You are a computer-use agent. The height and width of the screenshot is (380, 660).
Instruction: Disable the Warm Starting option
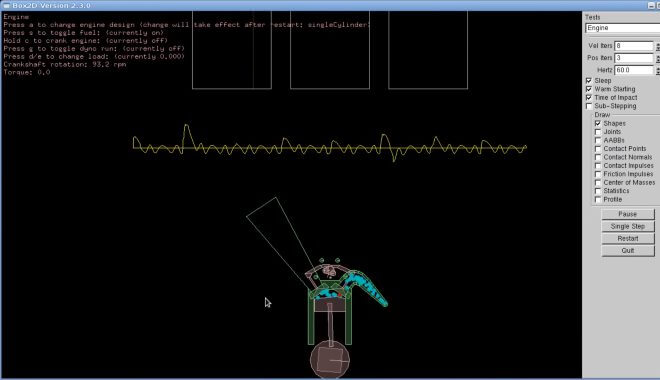[x=589, y=89]
